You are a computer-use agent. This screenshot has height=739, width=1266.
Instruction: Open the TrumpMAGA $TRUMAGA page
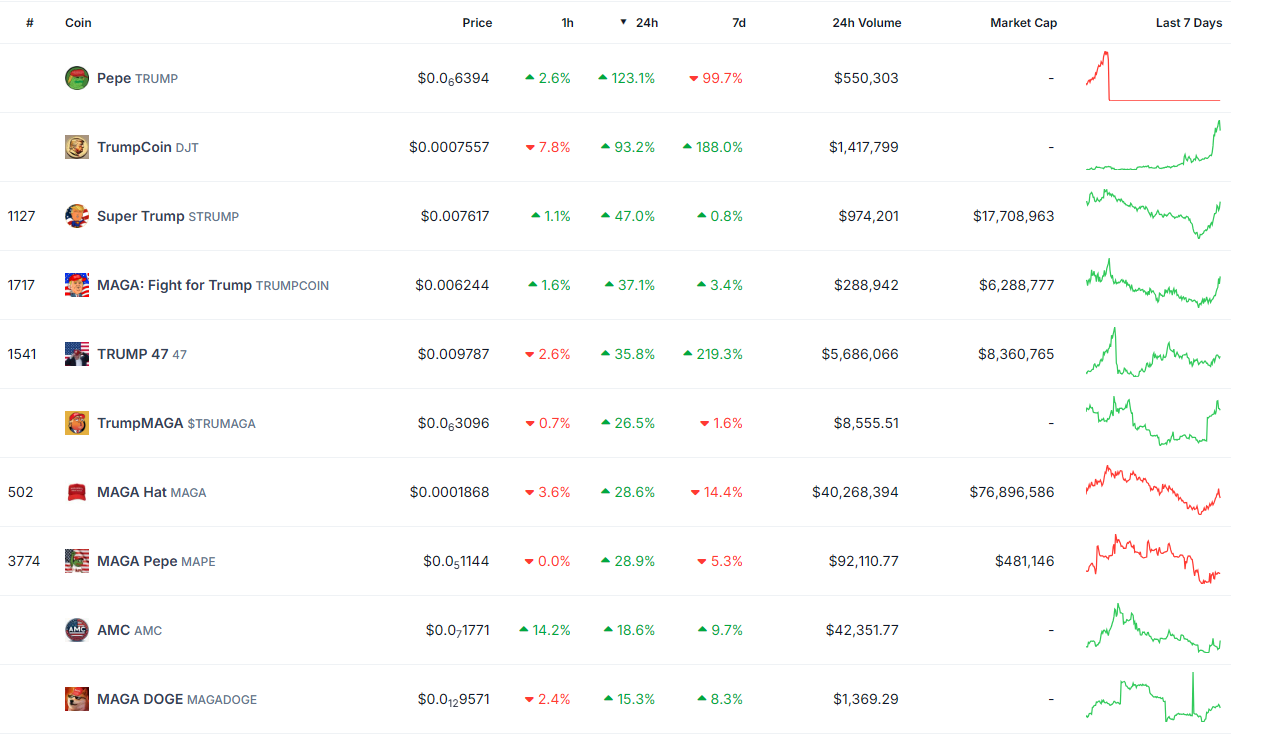(x=176, y=423)
